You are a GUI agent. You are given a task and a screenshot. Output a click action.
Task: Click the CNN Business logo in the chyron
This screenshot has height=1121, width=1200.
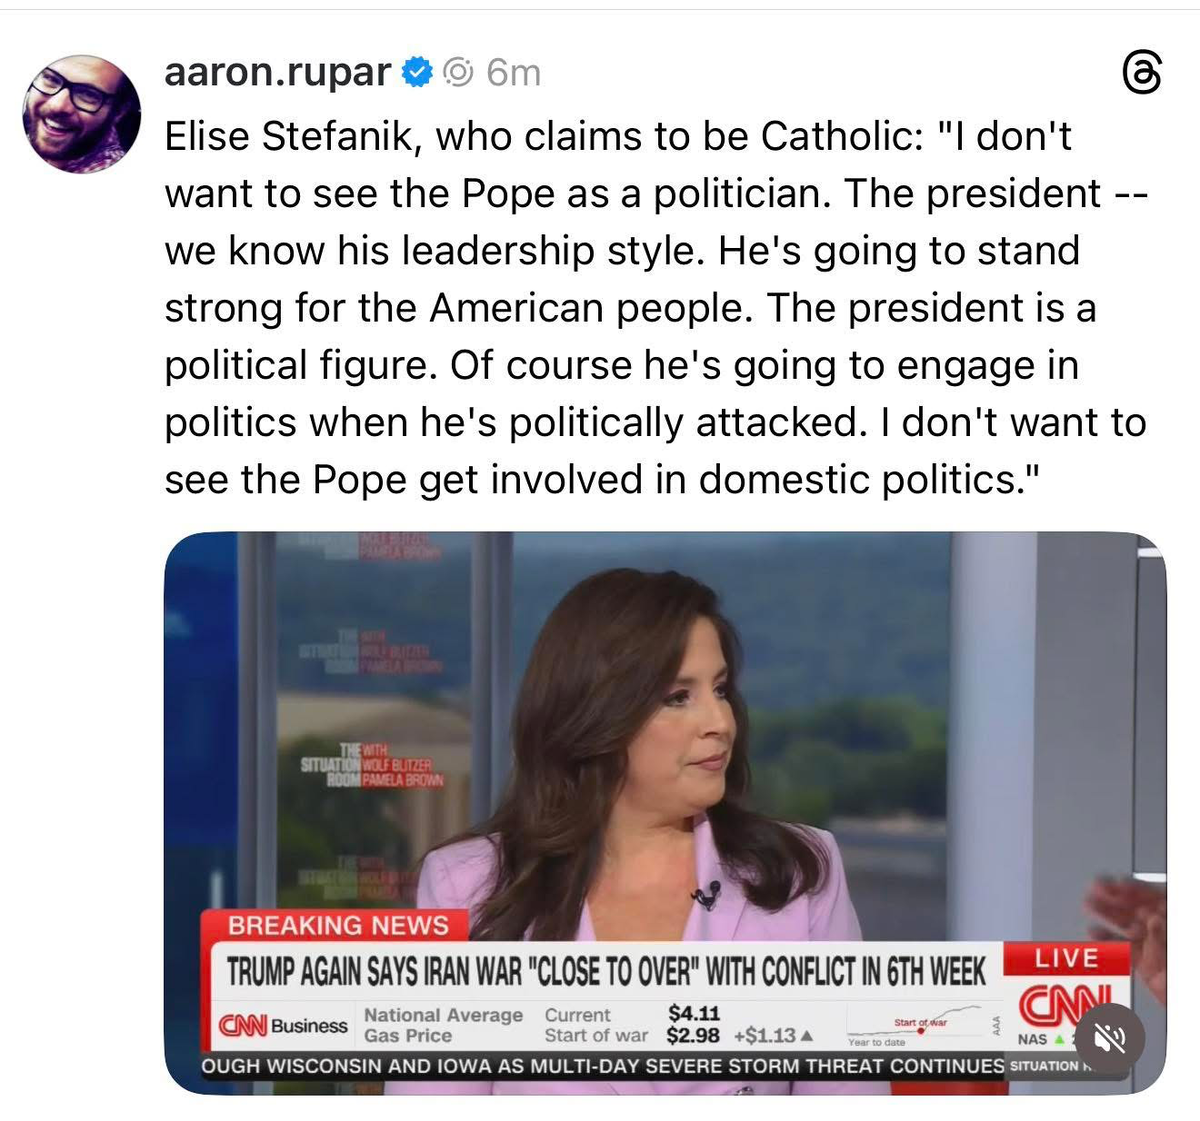click(284, 1025)
